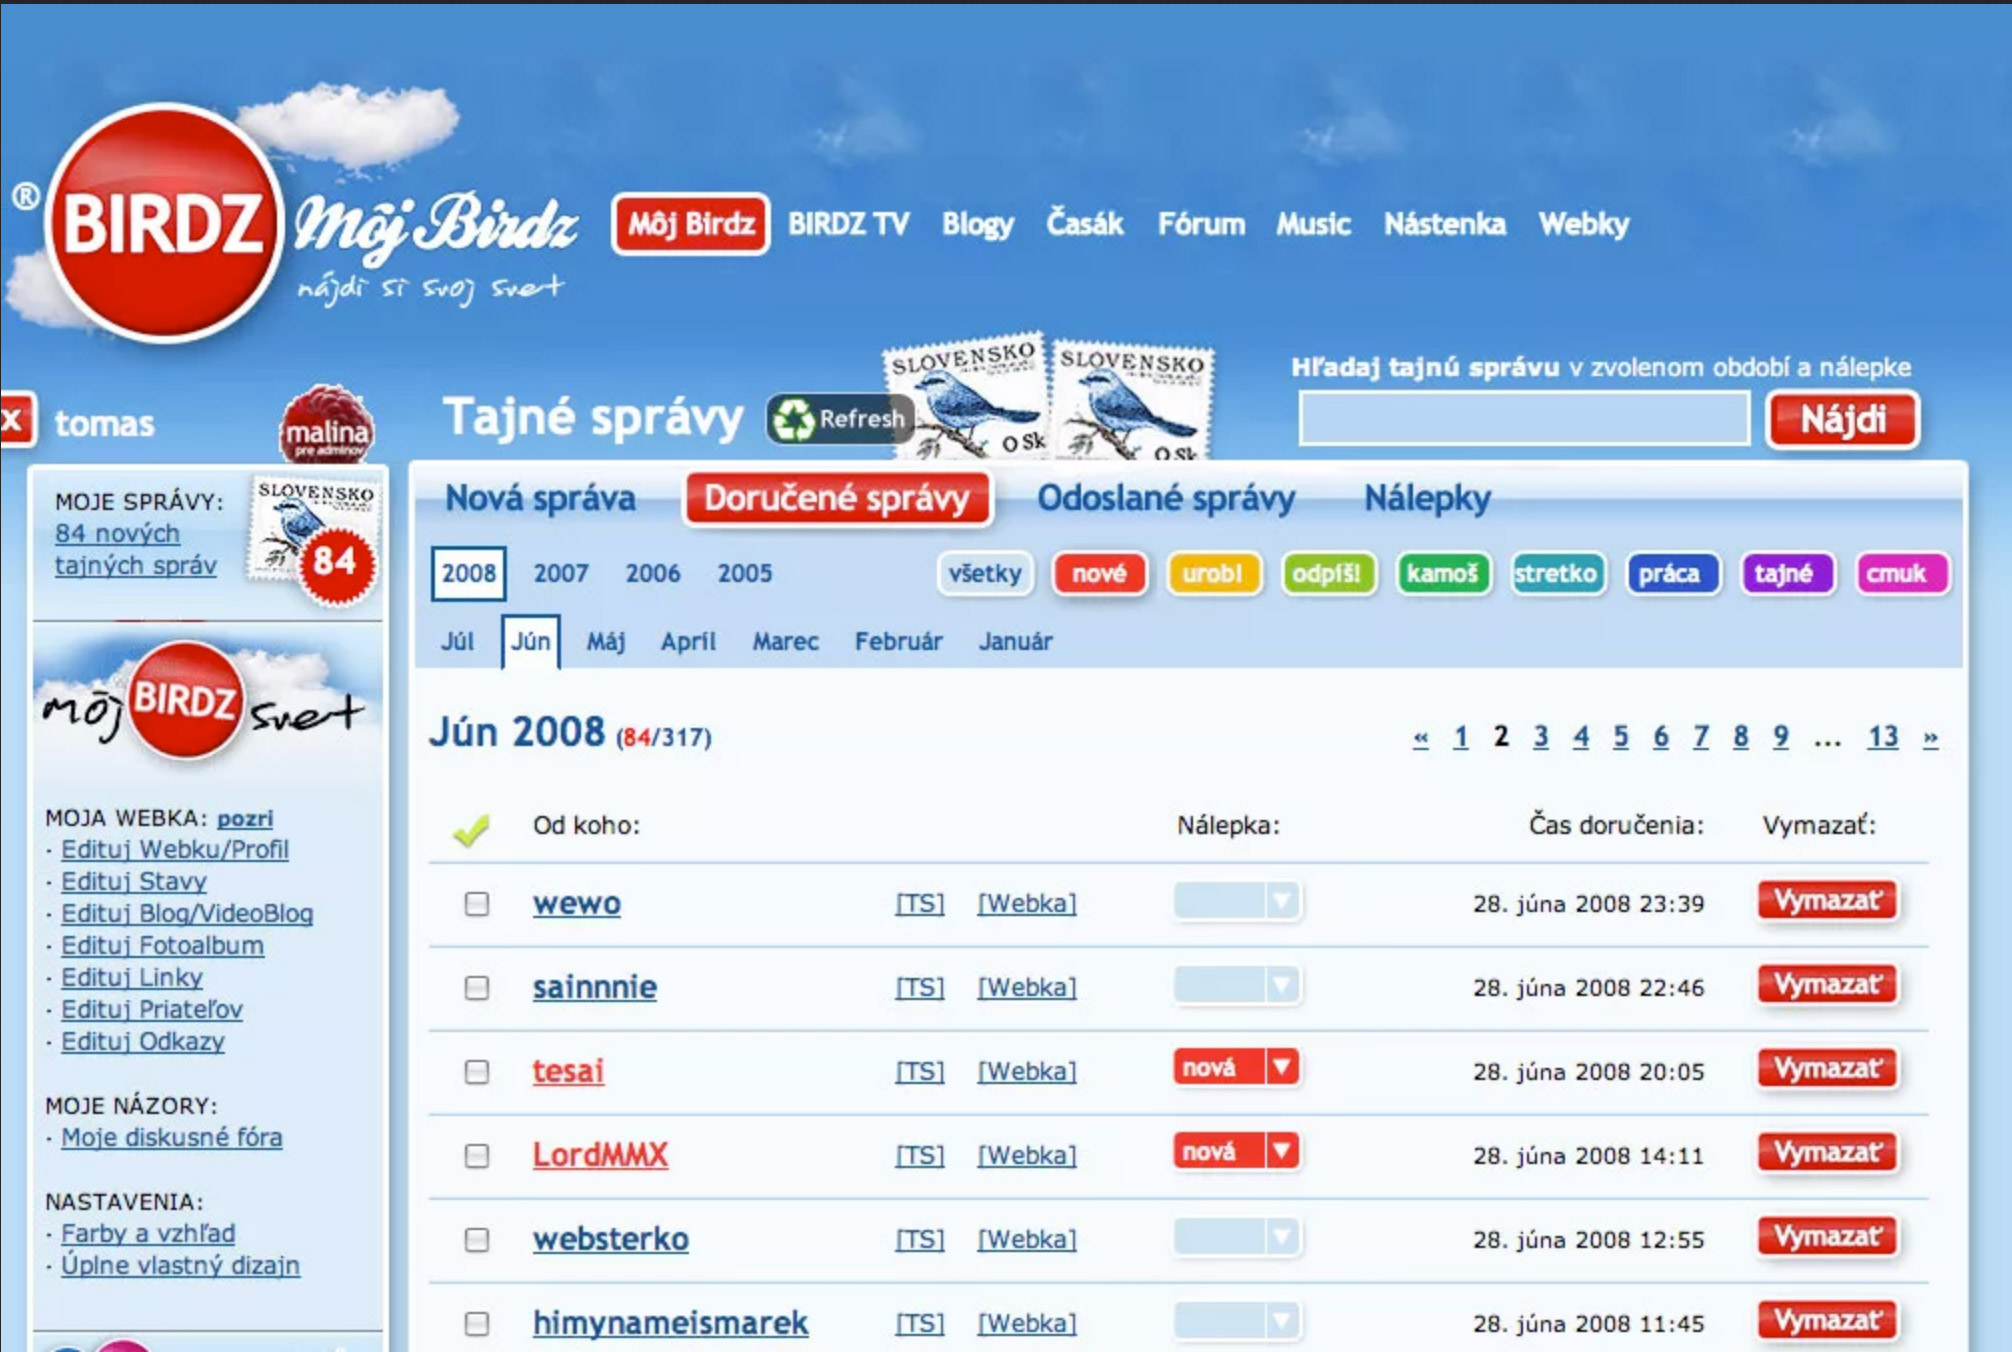Tick the checkbox for websterko message

click(477, 1240)
